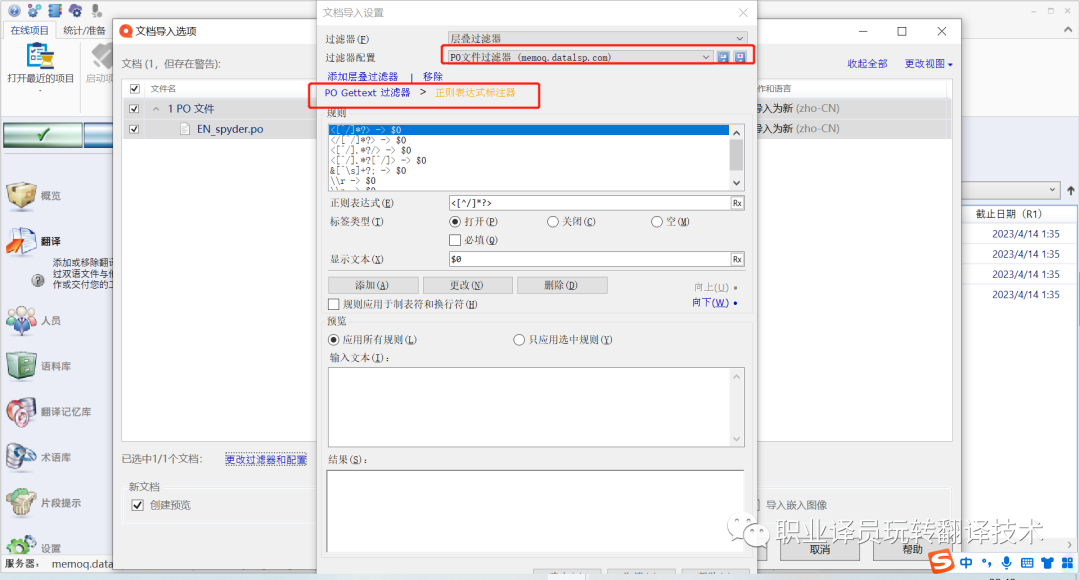Image resolution: width=1080 pixels, height=580 pixels.
Task: Click the rules list scroll-up arrow
Action: (736, 132)
